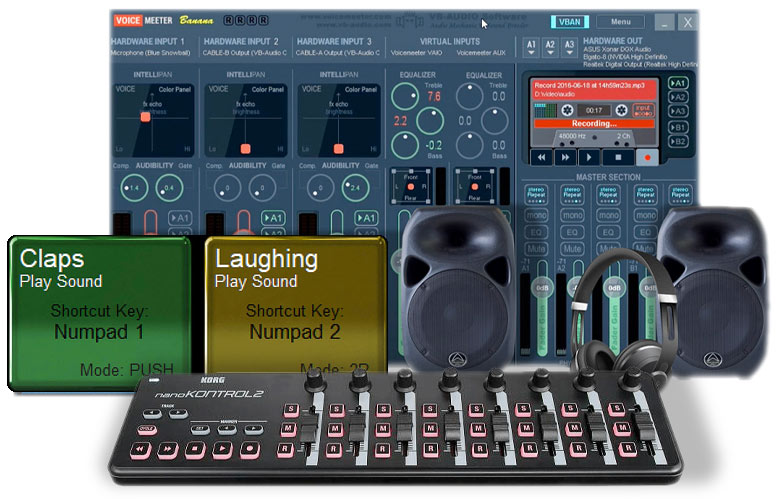
Task: Select device for Hardware Input 2 CABLE-B Output
Action: click(x=244, y=53)
